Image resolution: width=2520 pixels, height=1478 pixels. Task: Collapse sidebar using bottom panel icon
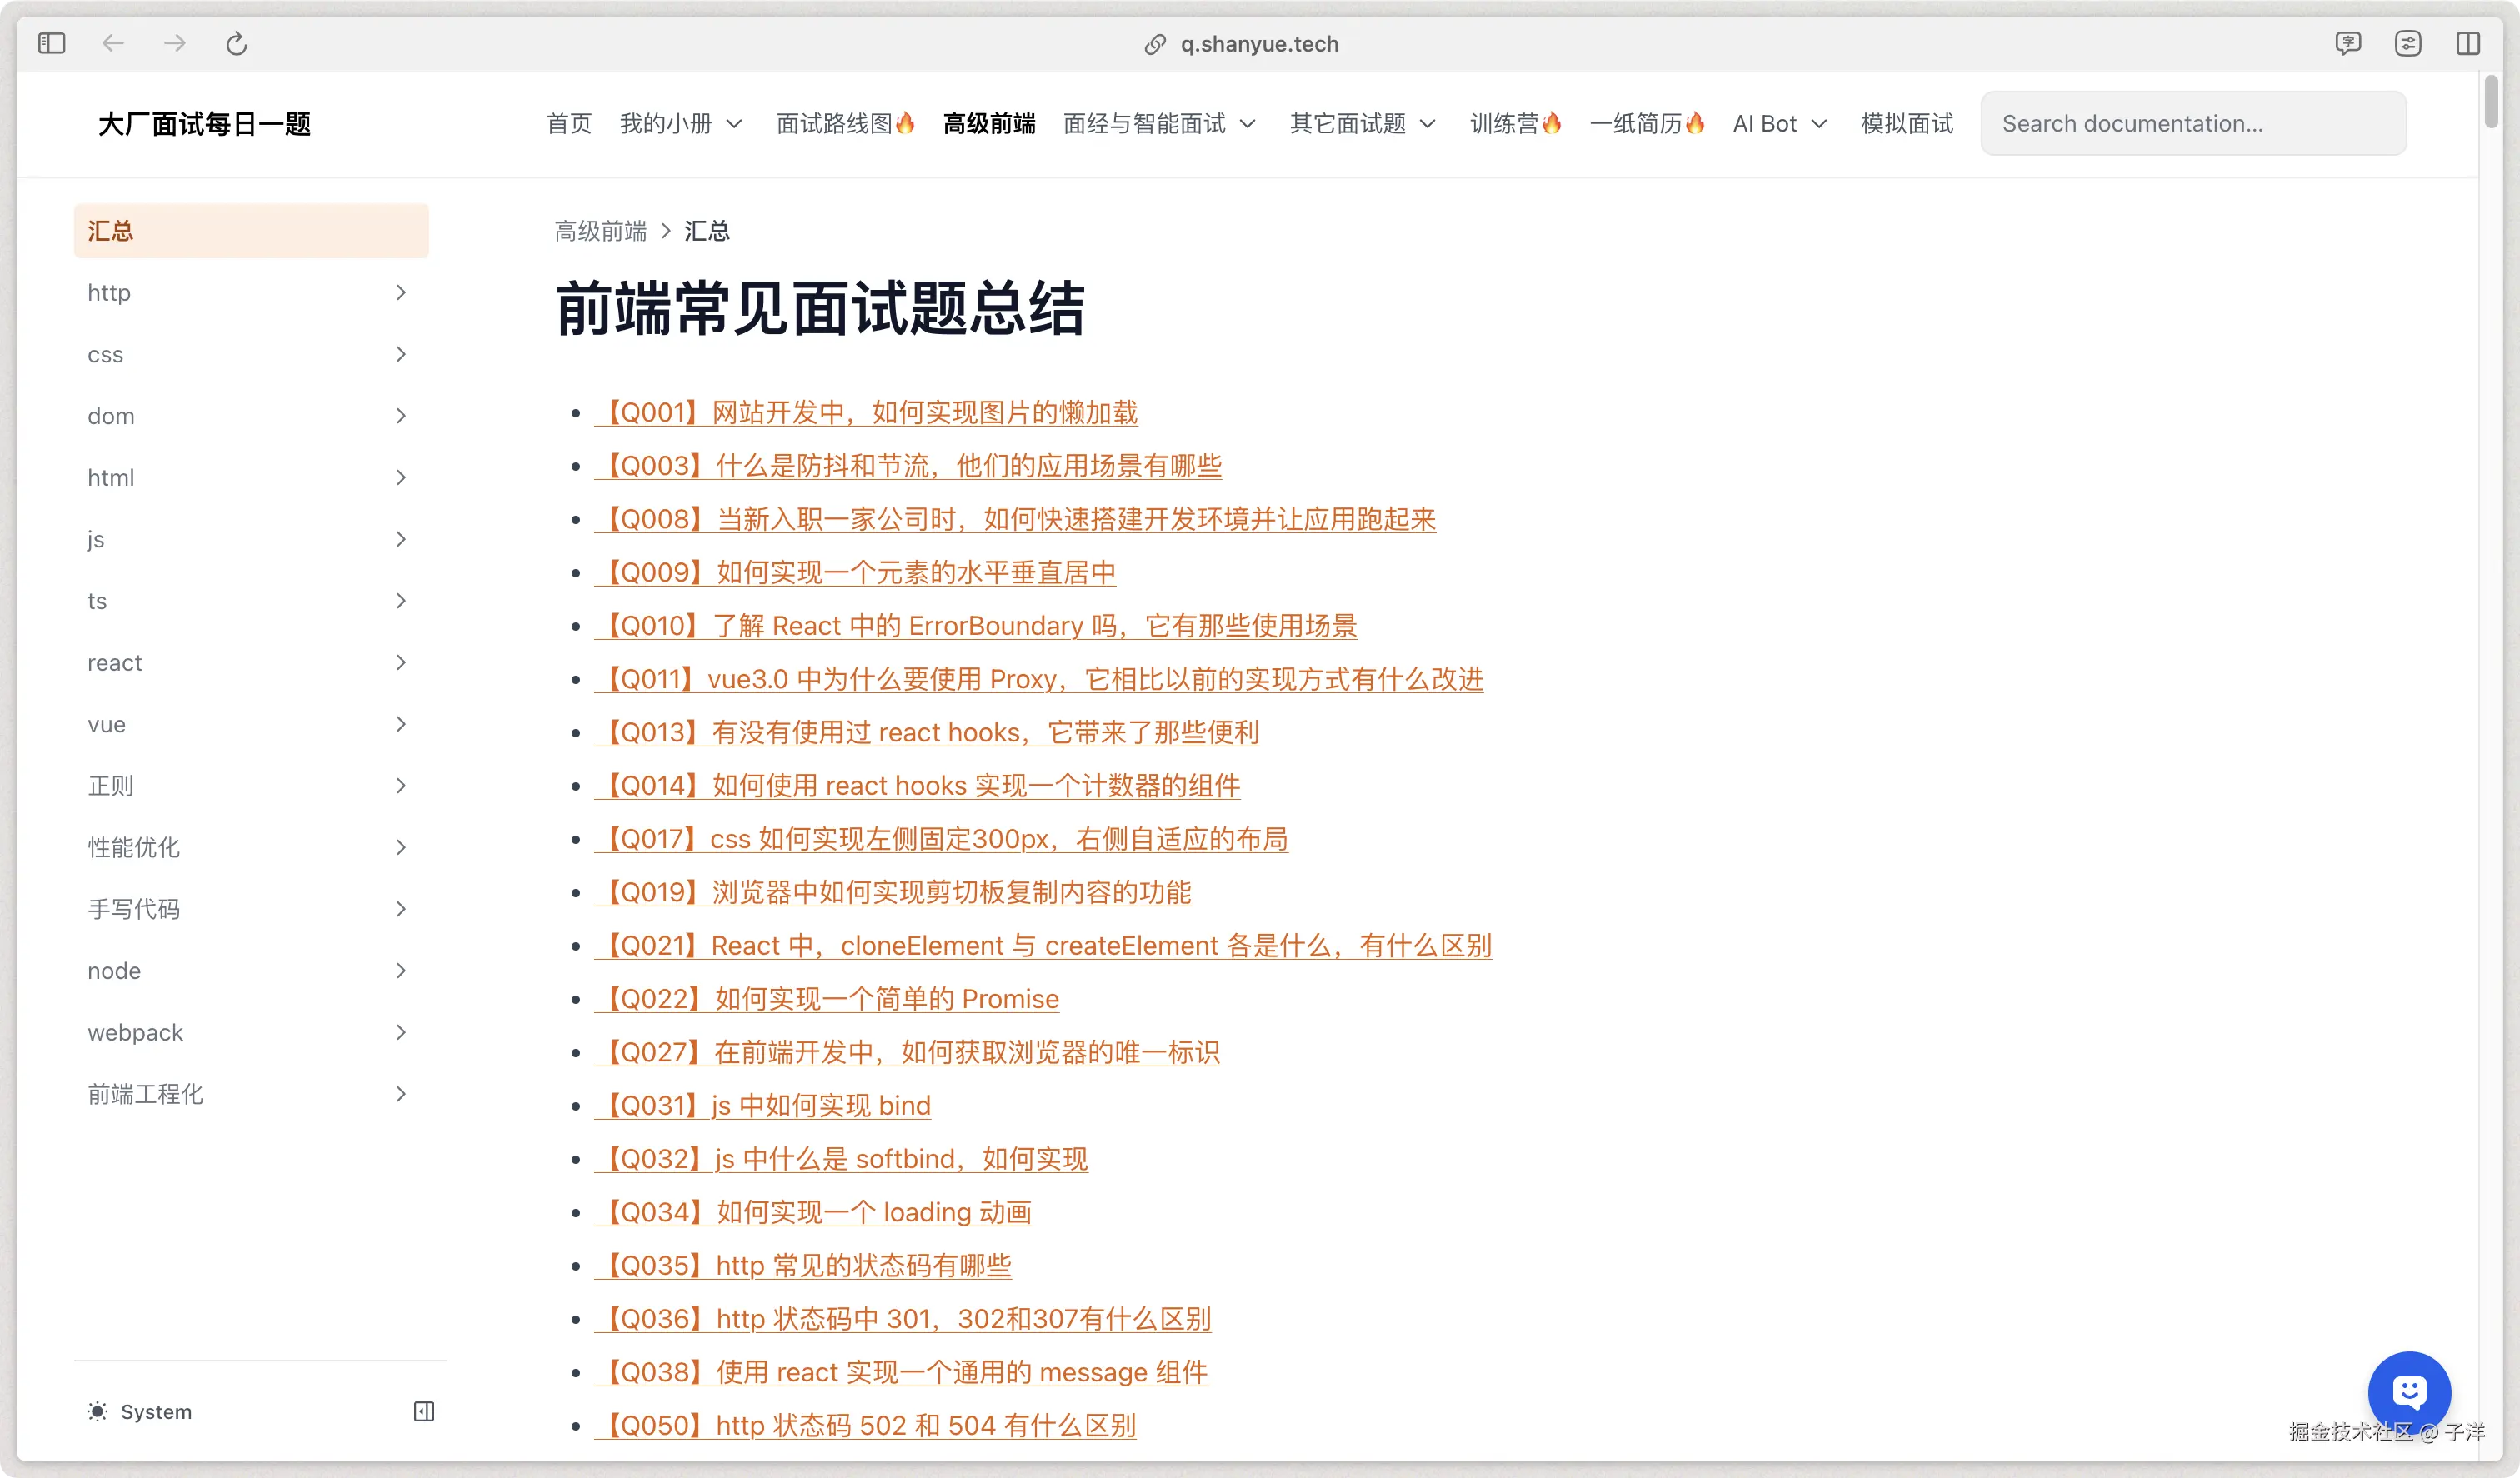[424, 1411]
